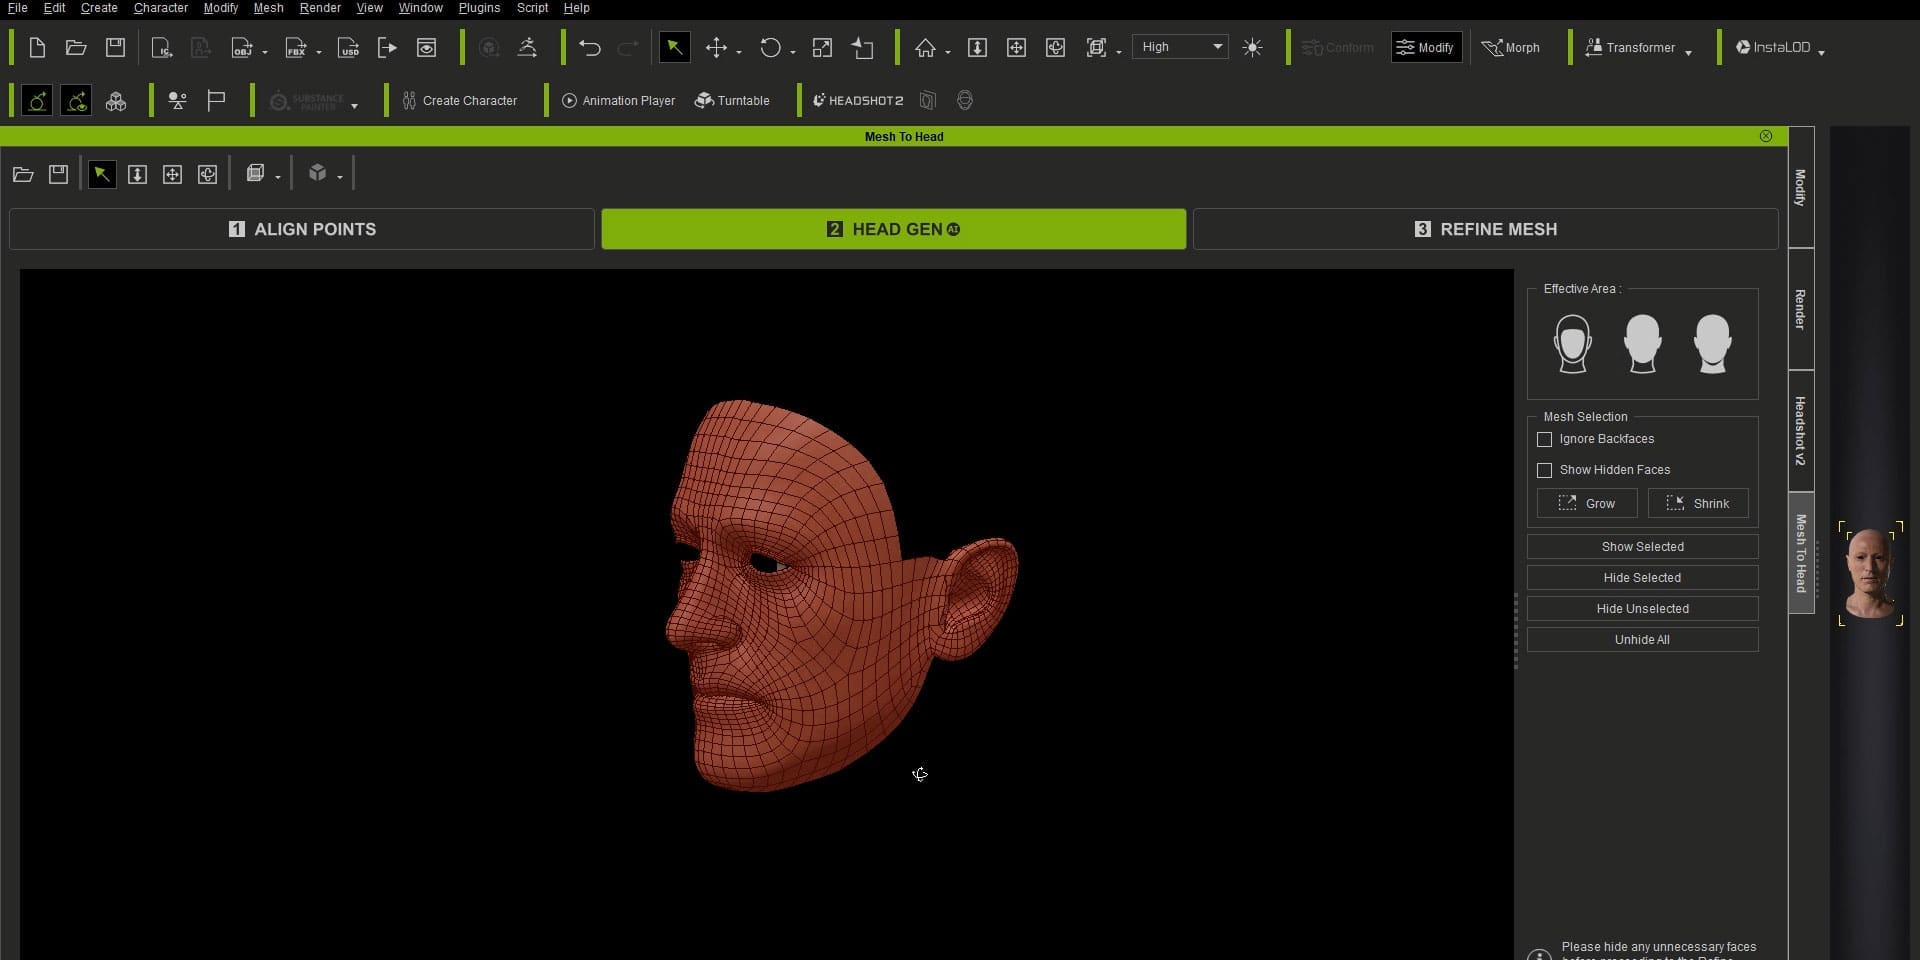Image resolution: width=1920 pixels, height=960 pixels.
Task: Undo the last action
Action: coord(590,47)
